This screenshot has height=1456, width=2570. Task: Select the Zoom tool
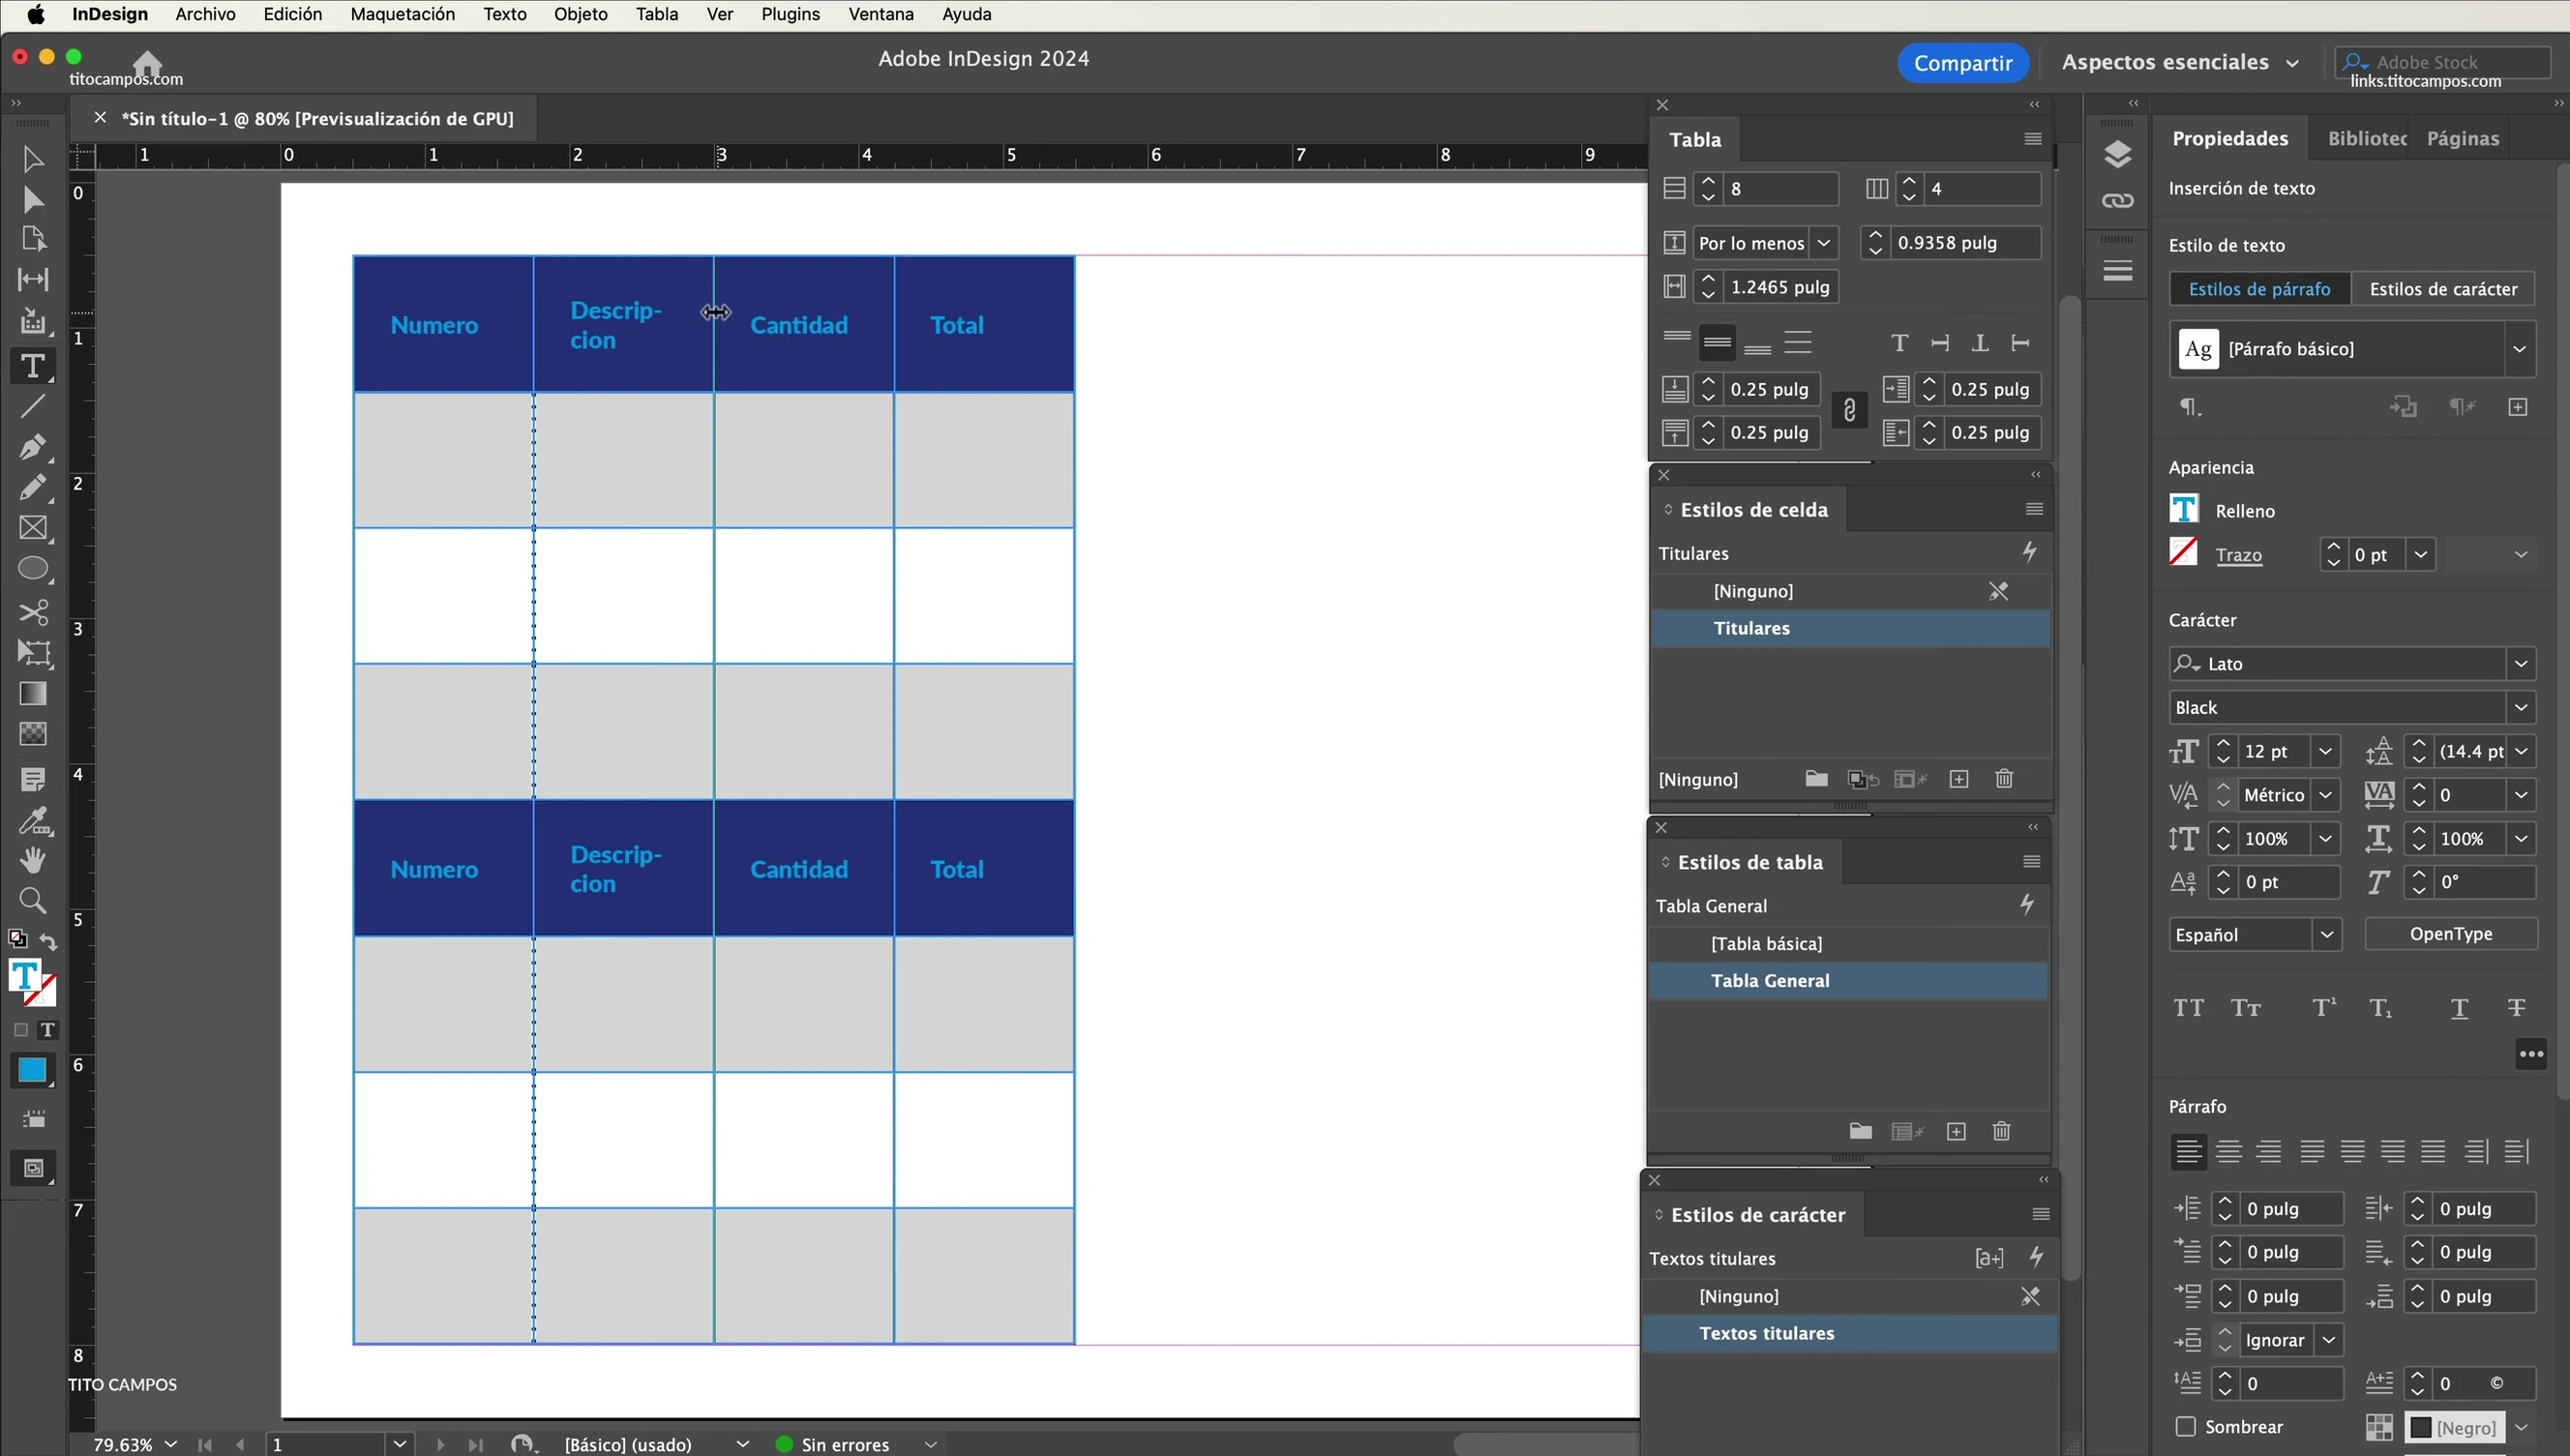coord(32,901)
